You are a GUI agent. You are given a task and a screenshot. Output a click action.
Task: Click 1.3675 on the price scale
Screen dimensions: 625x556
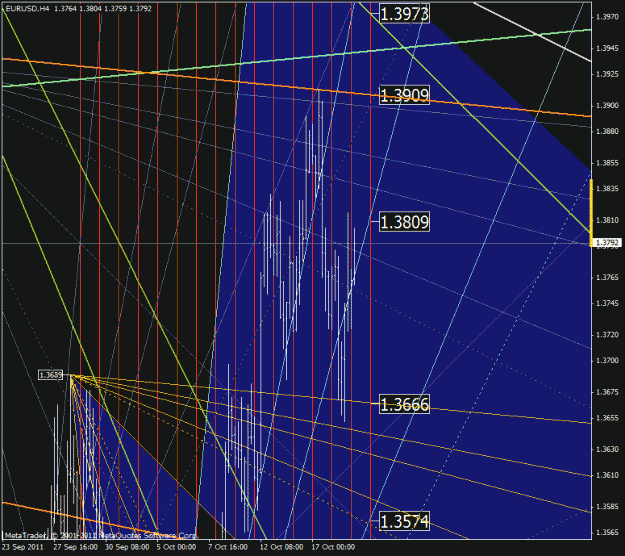(607, 392)
